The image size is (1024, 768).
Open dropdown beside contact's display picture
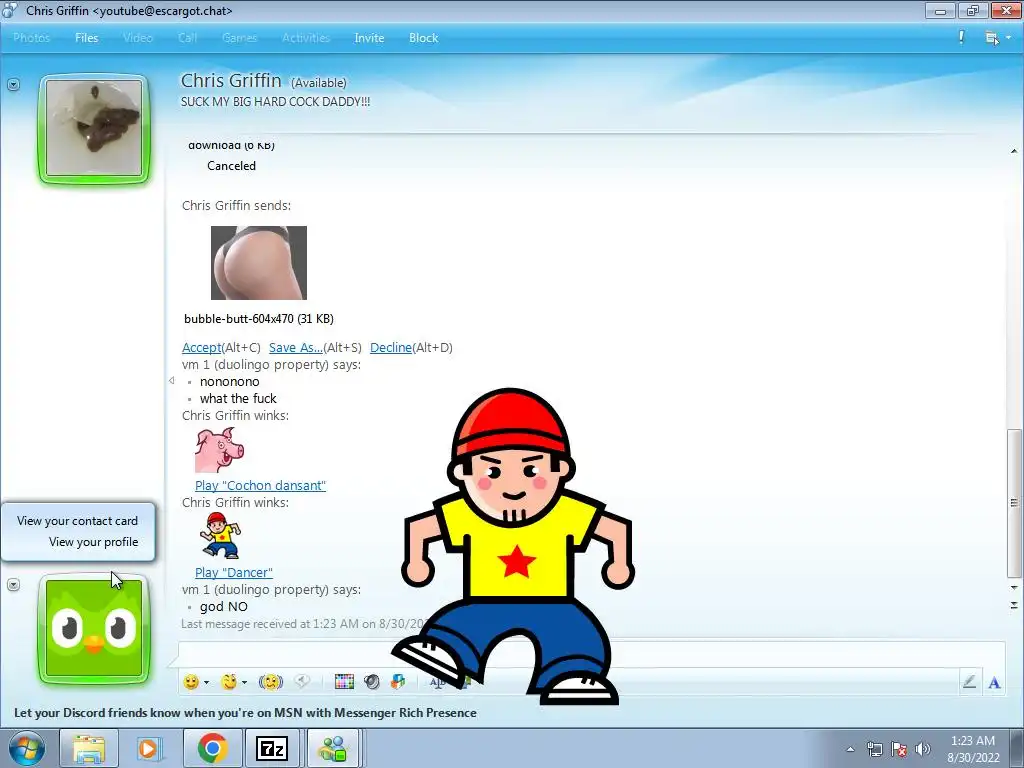(x=14, y=85)
